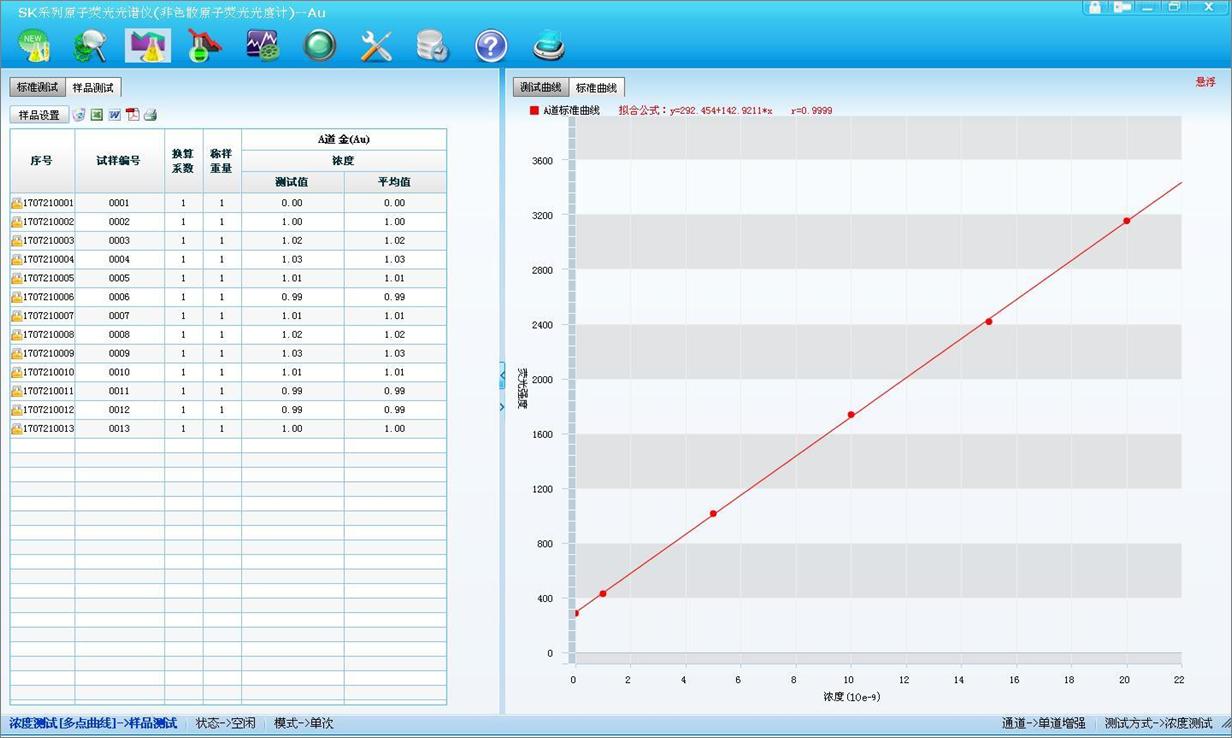1232x738 pixels.
Task: Open the database with clock icon
Action: [433, 46]
